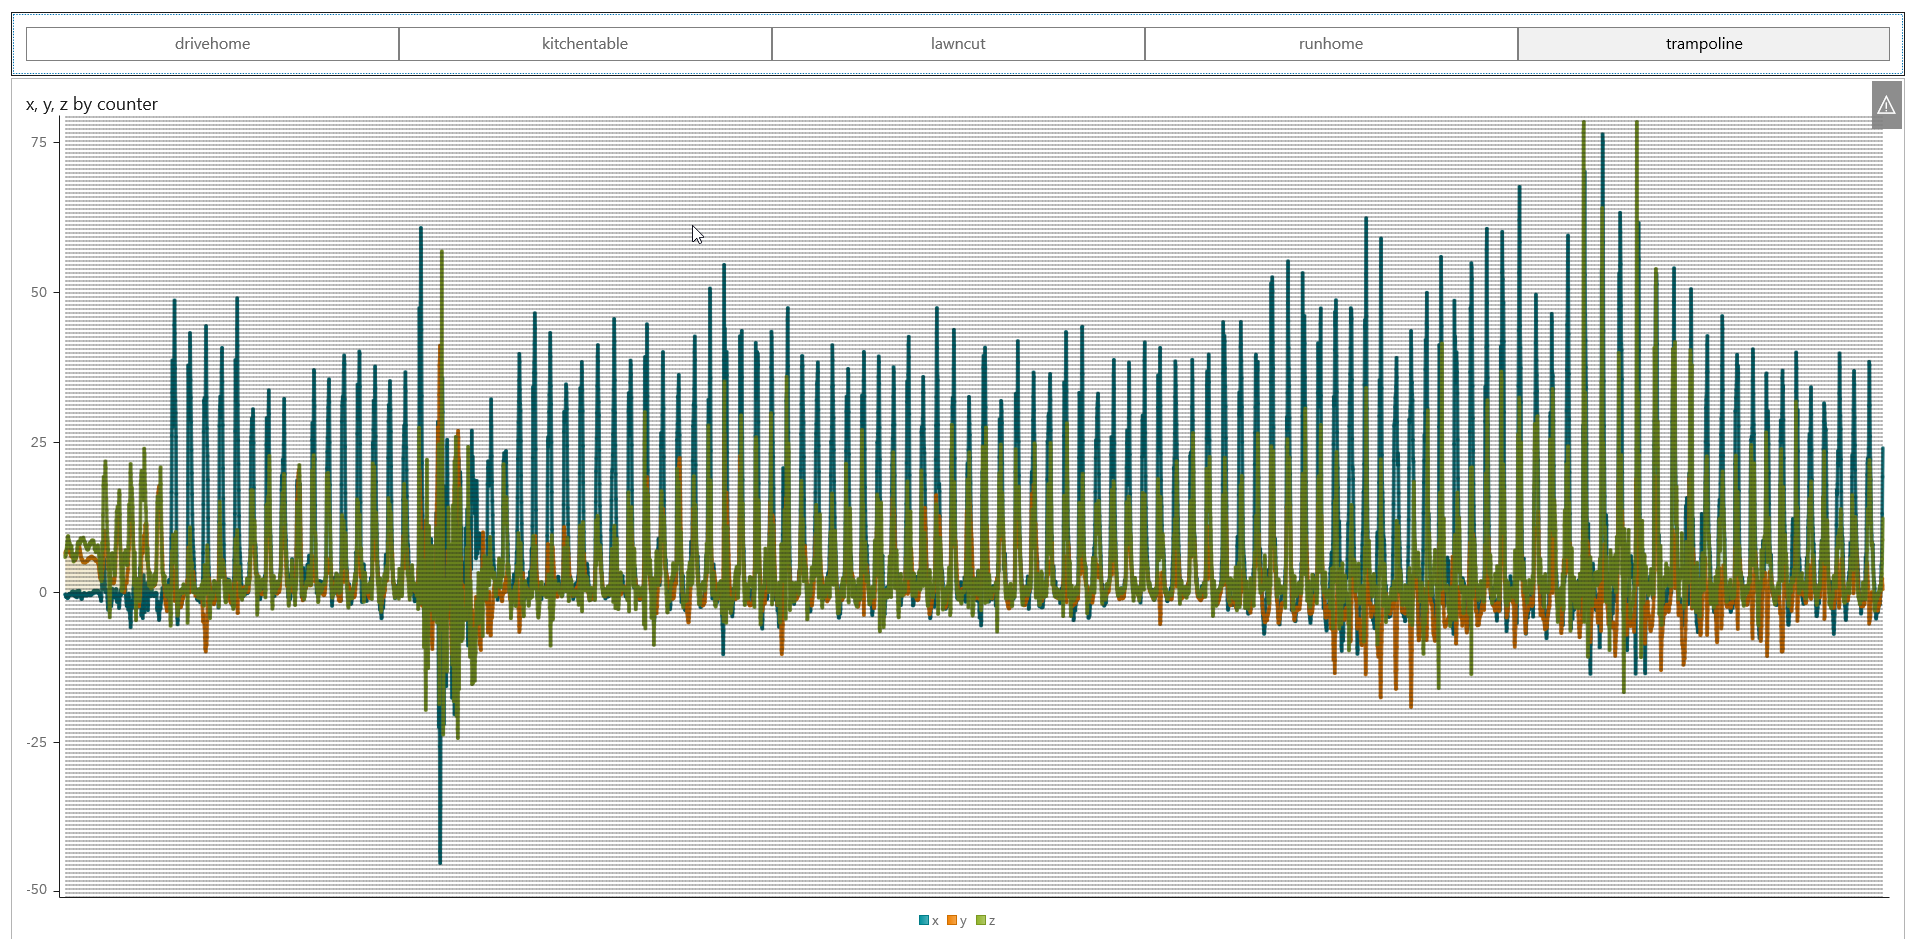Select the kitchentable slicer button
Viewport: 1905px width, 939px height.
[585, 44]
